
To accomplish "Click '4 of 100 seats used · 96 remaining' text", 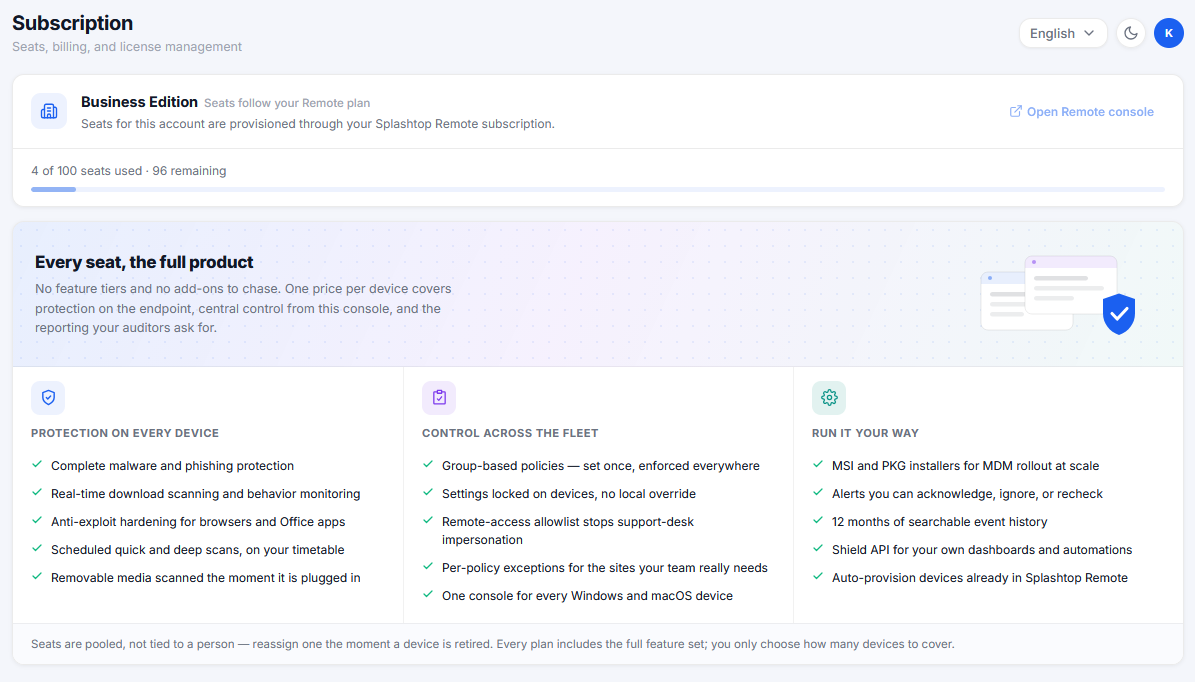I will coord(129,171).
